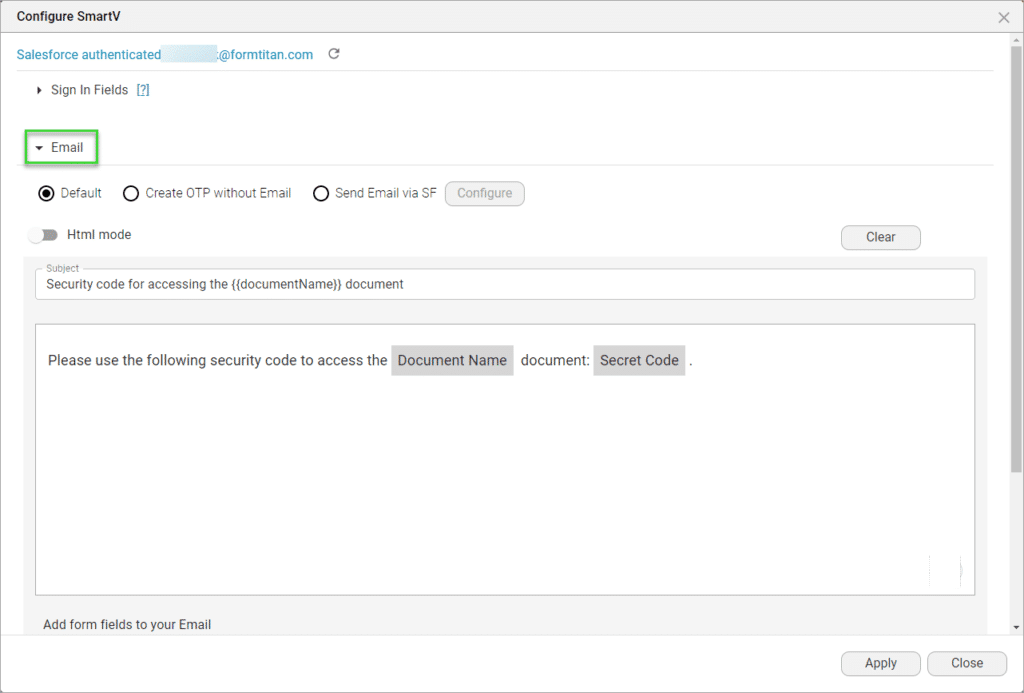Toggle the Html mode switch
The height and width of the screenshot is (693, 1024).
[43, 235]
